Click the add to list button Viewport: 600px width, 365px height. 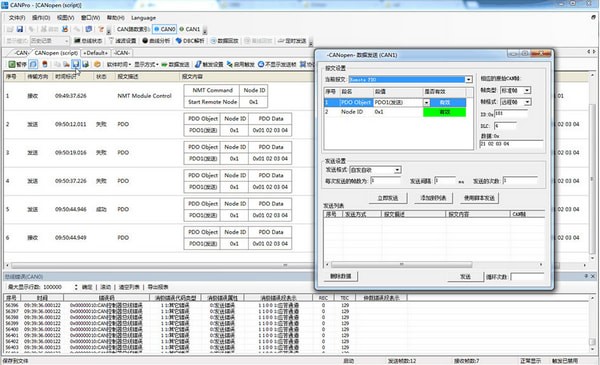pos(433,198)
